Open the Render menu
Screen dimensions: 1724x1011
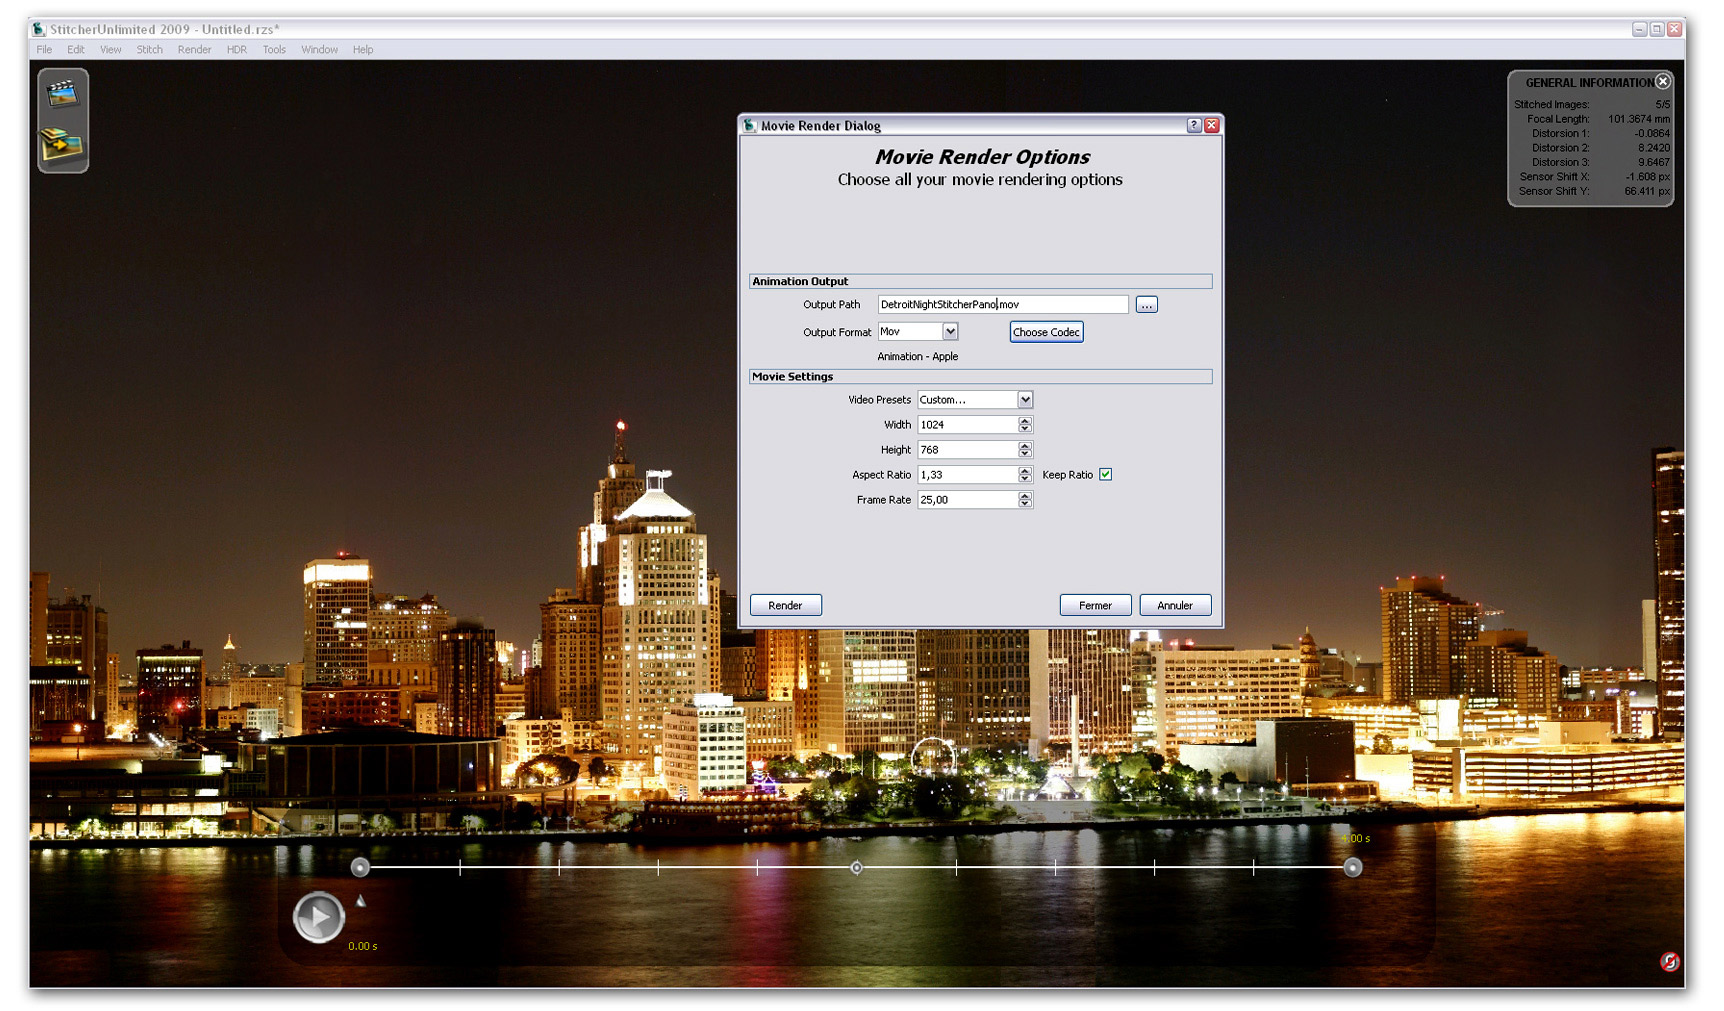tap(194, 50)
